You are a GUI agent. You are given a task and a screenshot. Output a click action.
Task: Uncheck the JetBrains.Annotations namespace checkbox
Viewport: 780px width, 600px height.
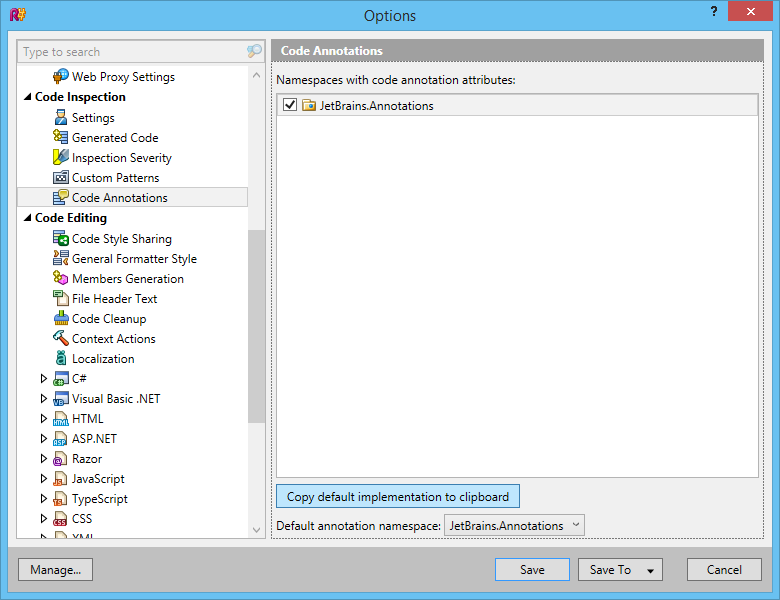(x=290, y=105)
